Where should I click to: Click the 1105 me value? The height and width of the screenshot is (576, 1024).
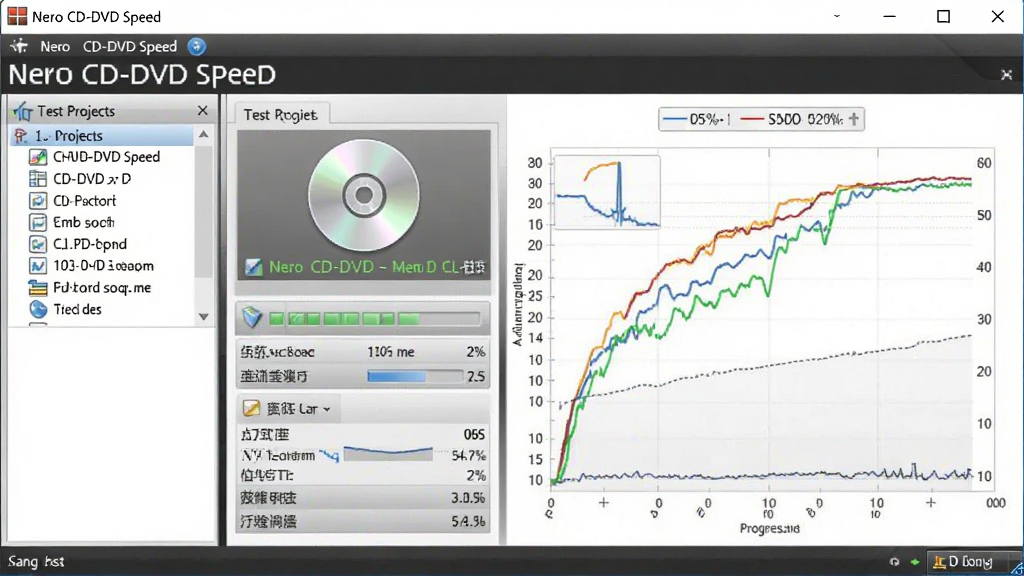(x=391, y=352)
